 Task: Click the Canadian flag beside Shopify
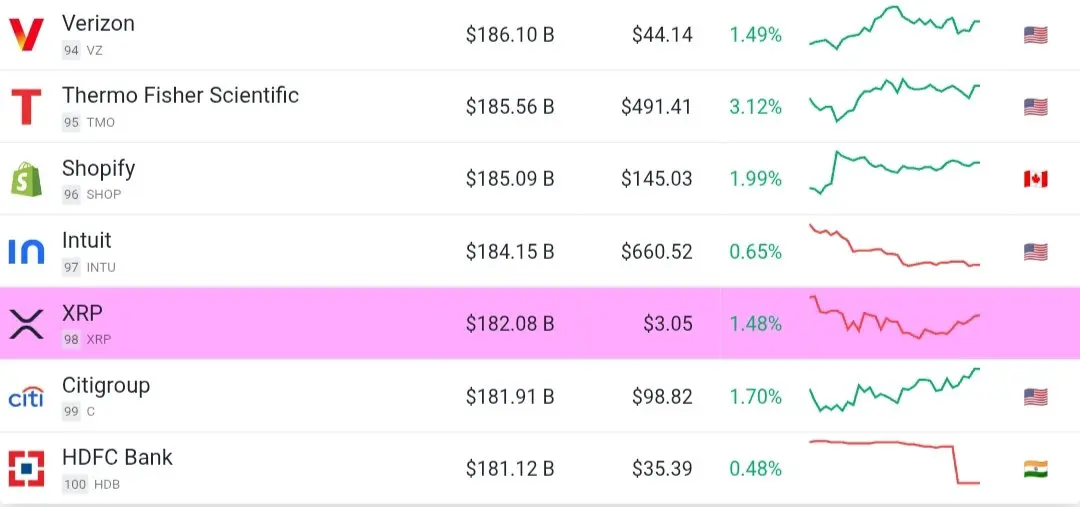click(1035, 179)
